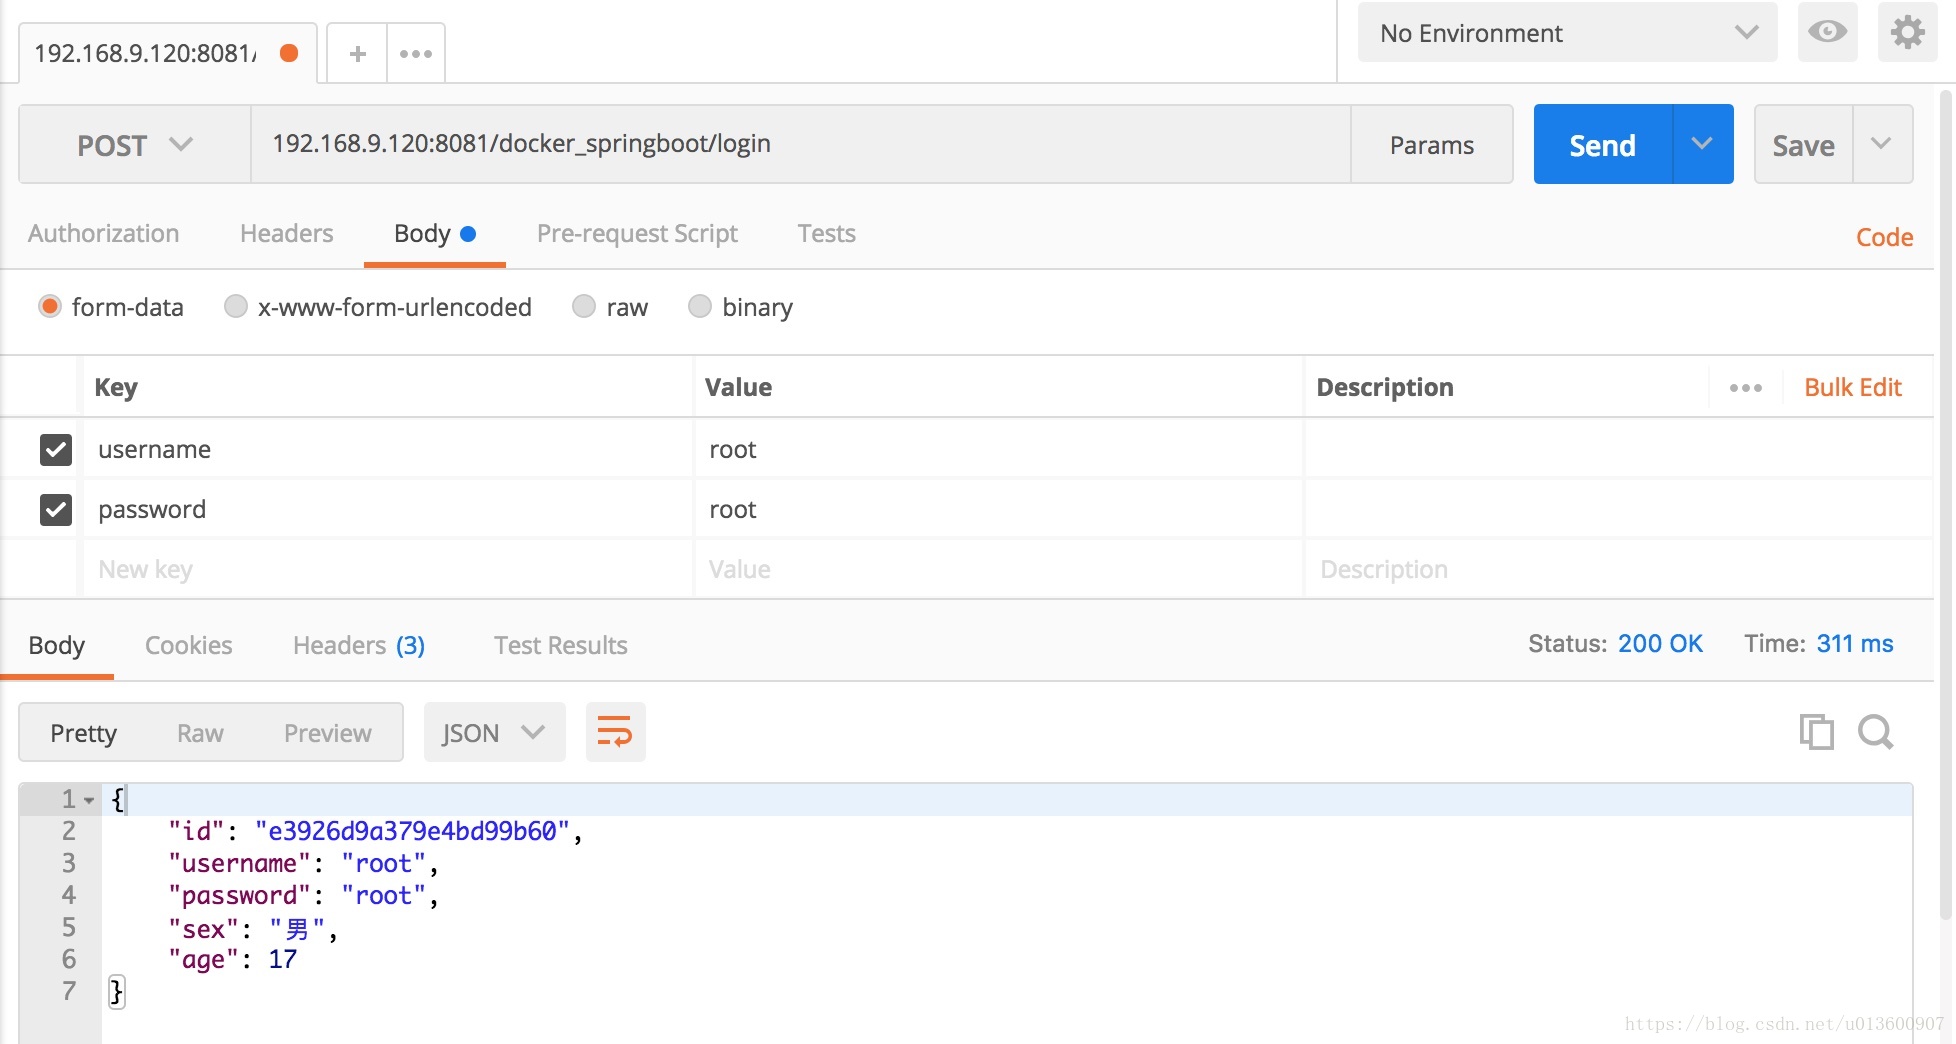Search the response with magnifier icon

(x=1875, y=732)
